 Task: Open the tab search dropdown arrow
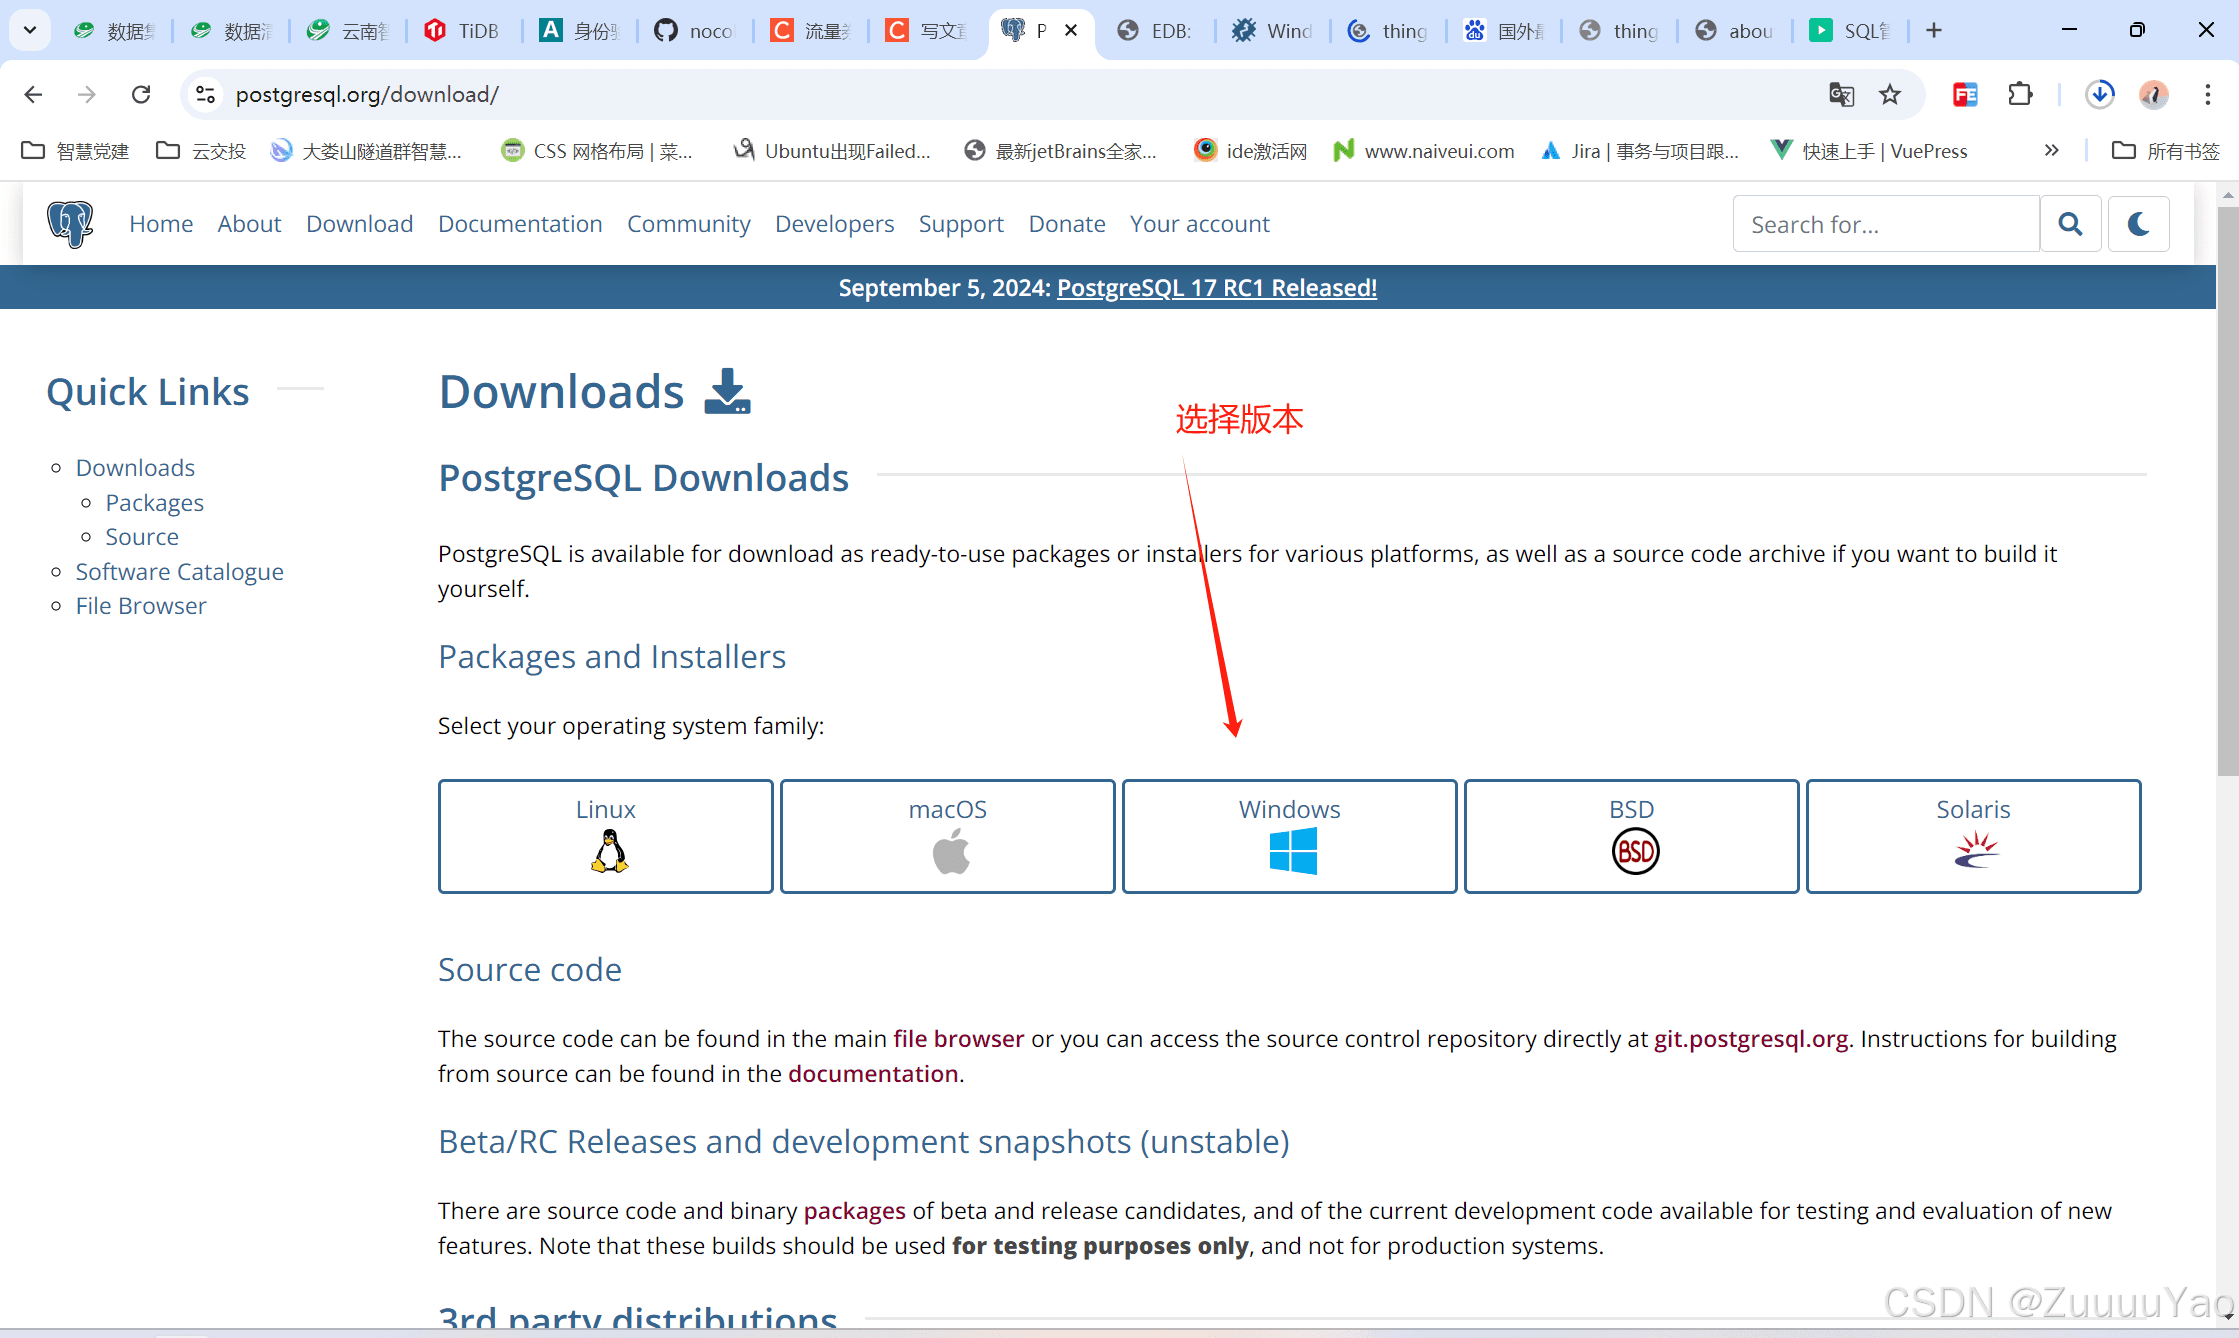(30, 30)
